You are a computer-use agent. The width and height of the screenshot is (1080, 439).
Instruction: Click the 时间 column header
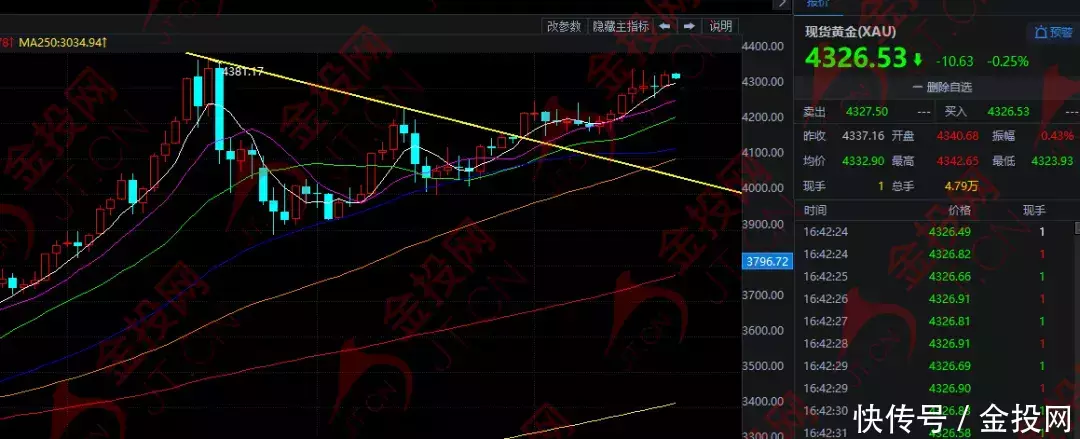(815, 211)
